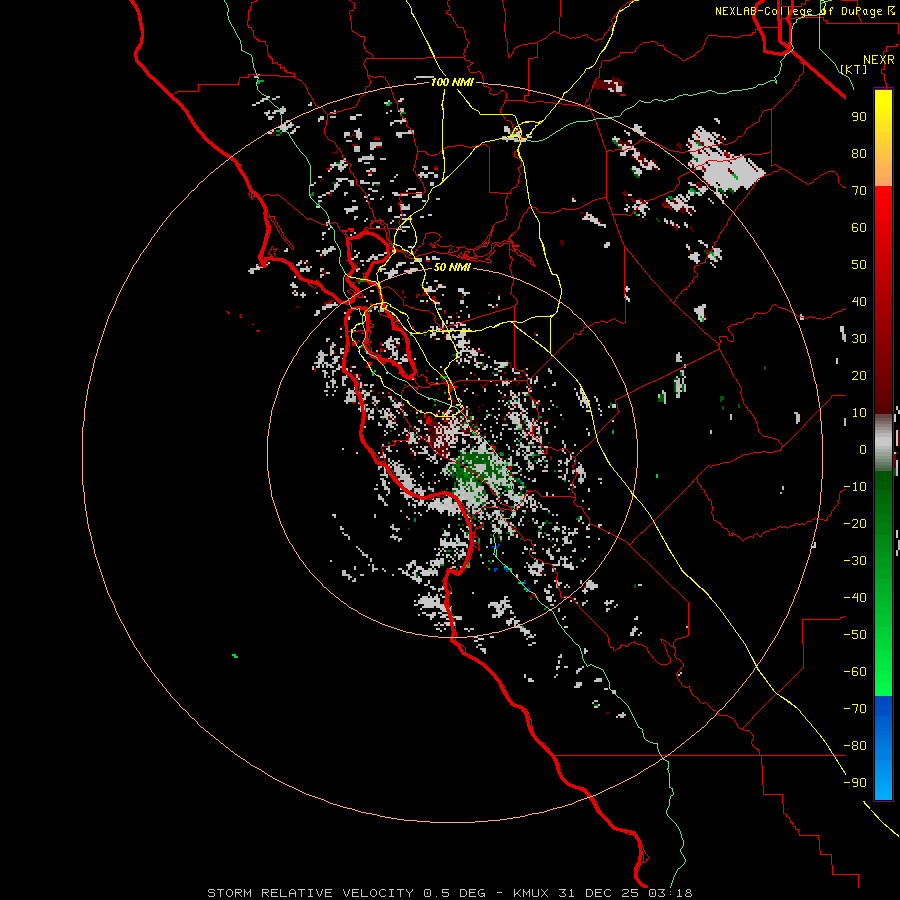The height and width of the screenshot is (900, 900).
Task: Click the 31 DEC 25 date text
Action: (x=599, y=893)
